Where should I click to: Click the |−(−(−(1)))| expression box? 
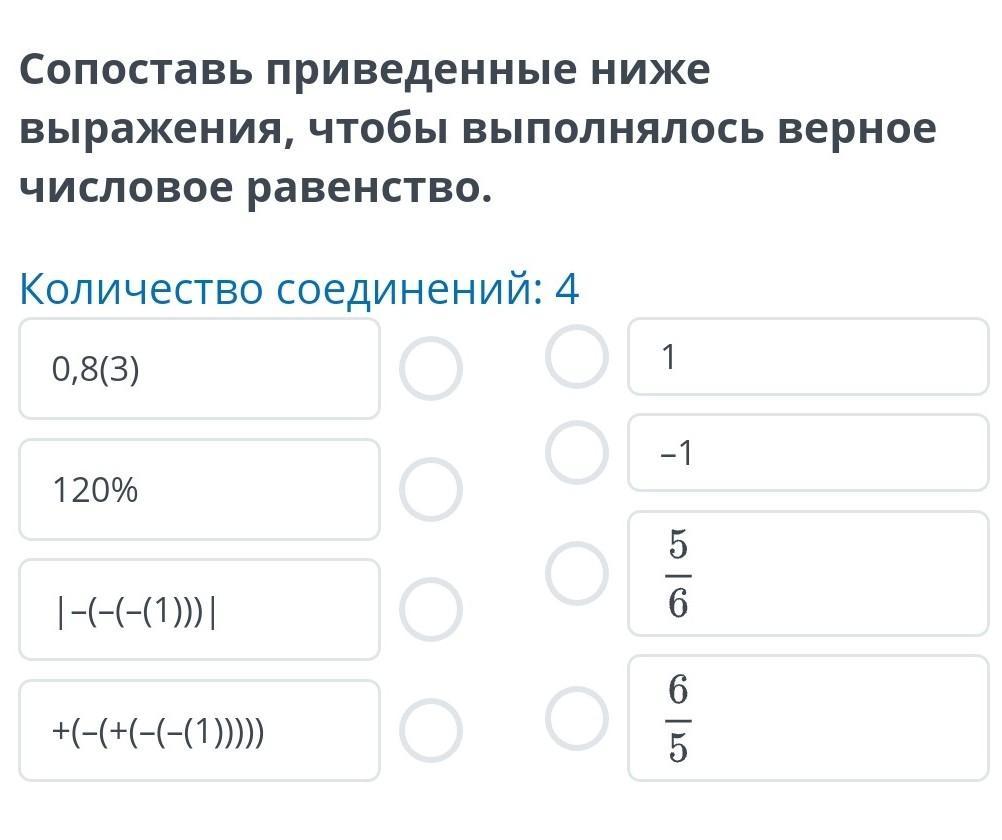(x=199, y=610)
